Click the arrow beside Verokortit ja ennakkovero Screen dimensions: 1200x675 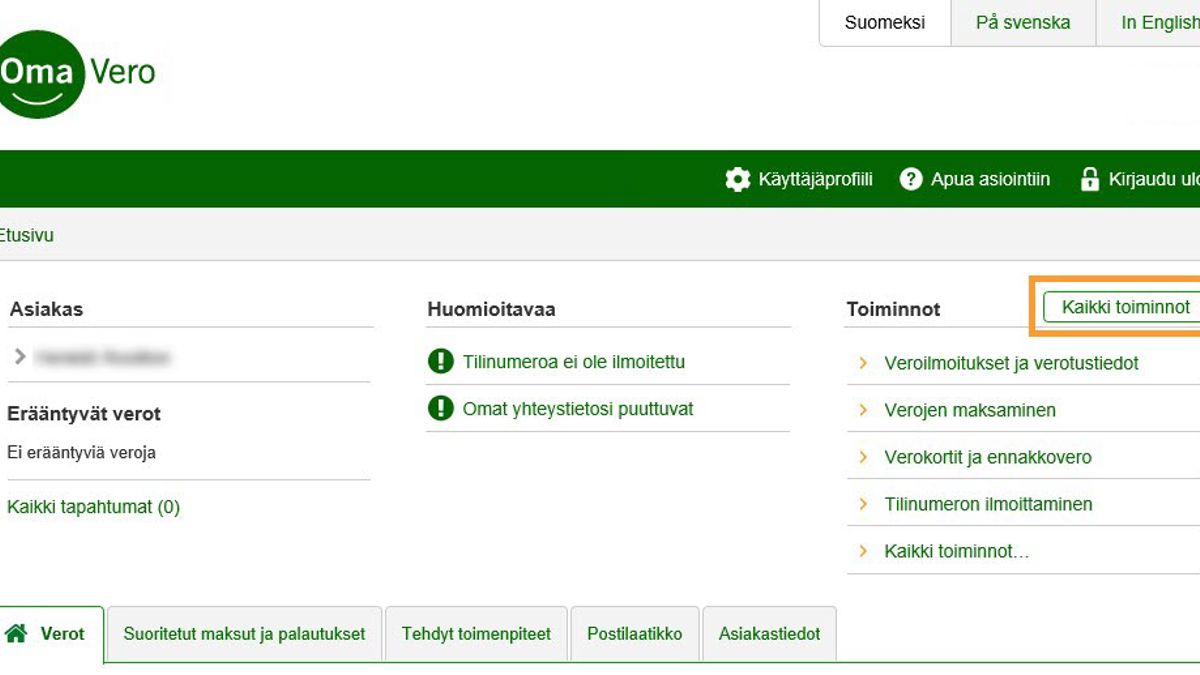pos(863,457)
